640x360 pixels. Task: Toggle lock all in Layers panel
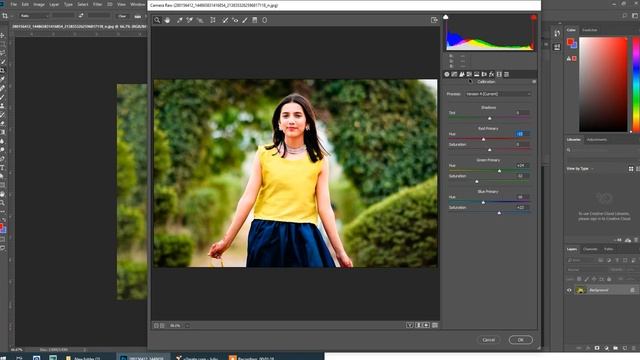609,279
